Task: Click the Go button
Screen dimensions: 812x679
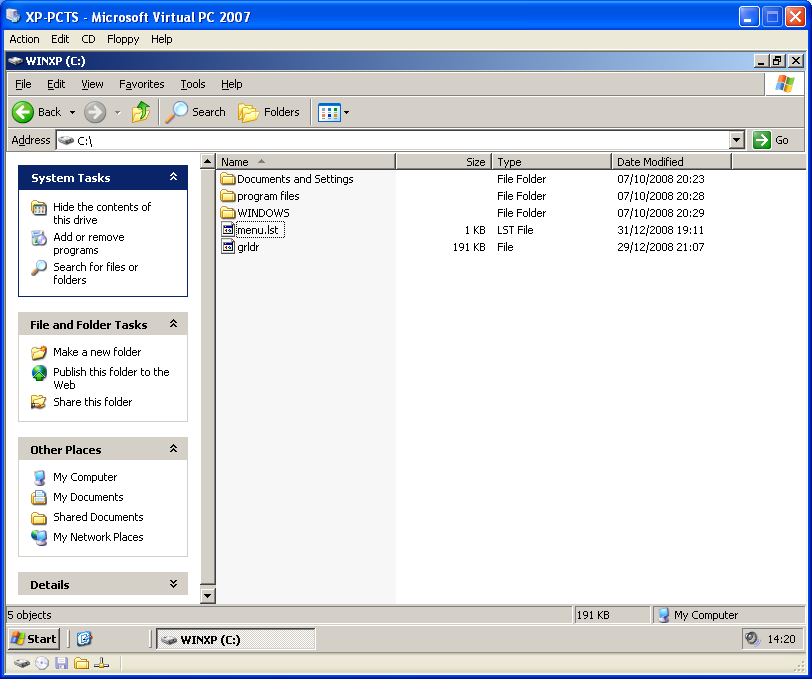Action: 771,140
